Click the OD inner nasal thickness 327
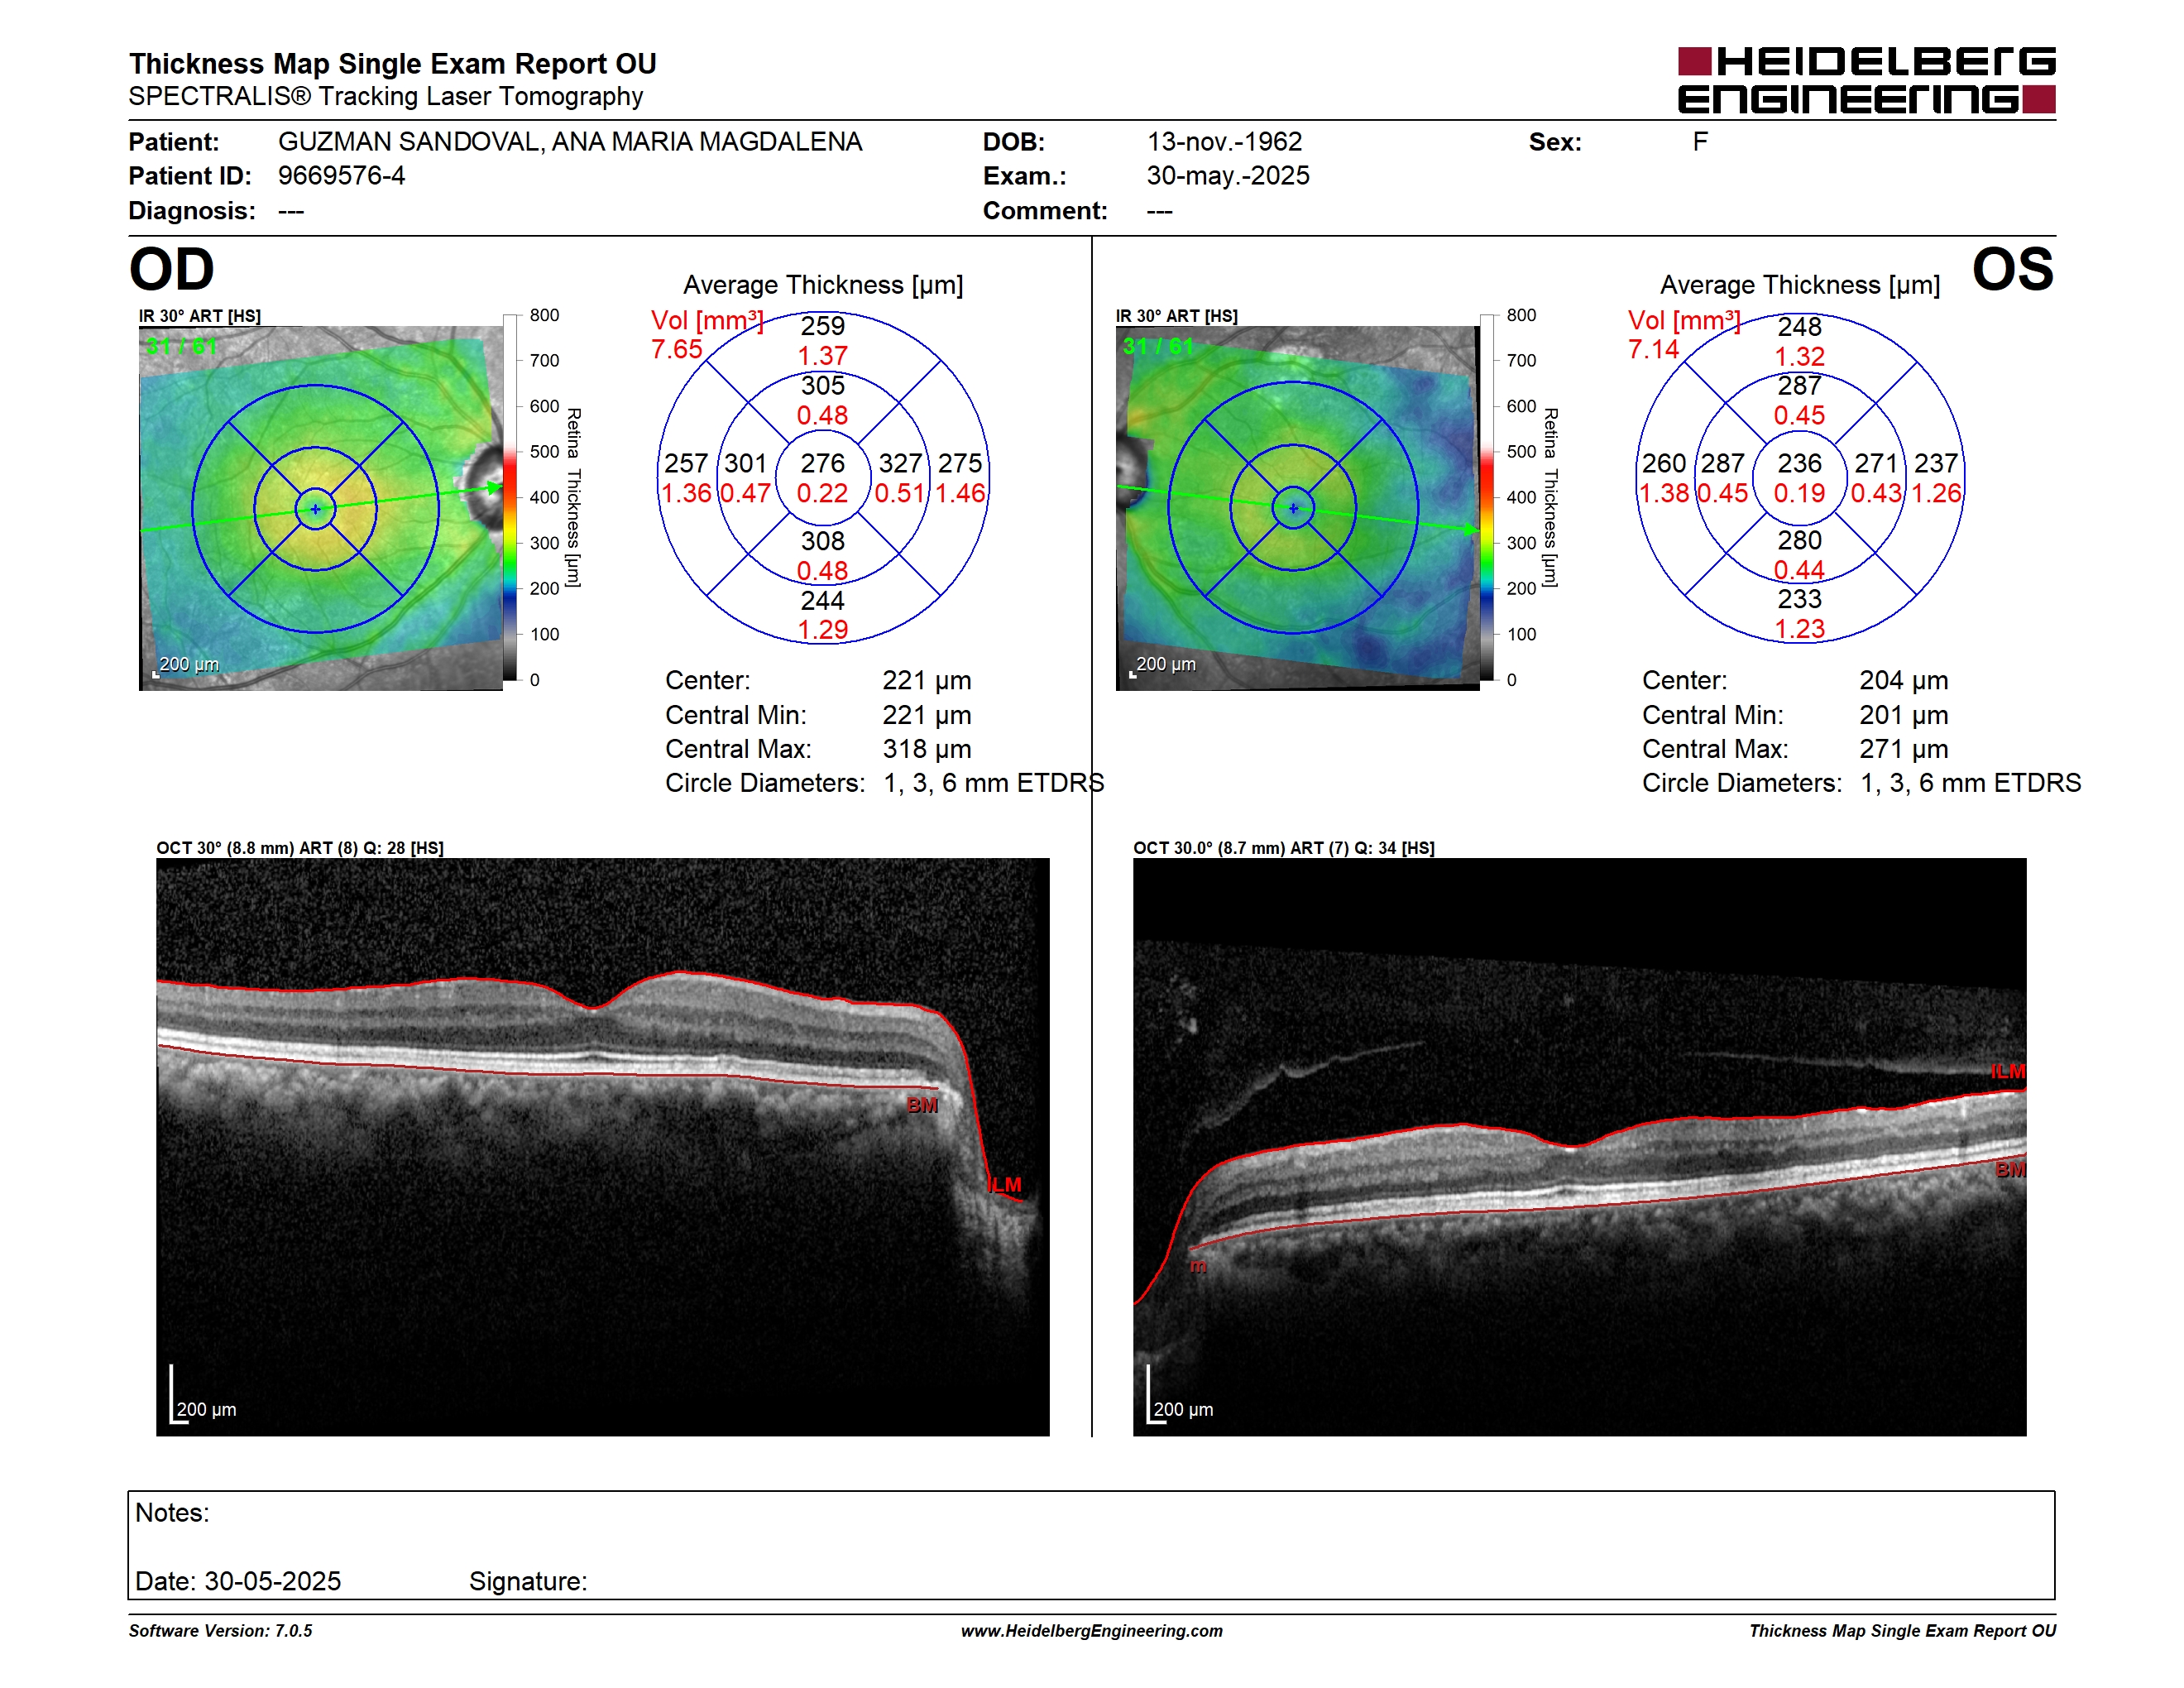 pyautogui.click(x=901, y=463)
